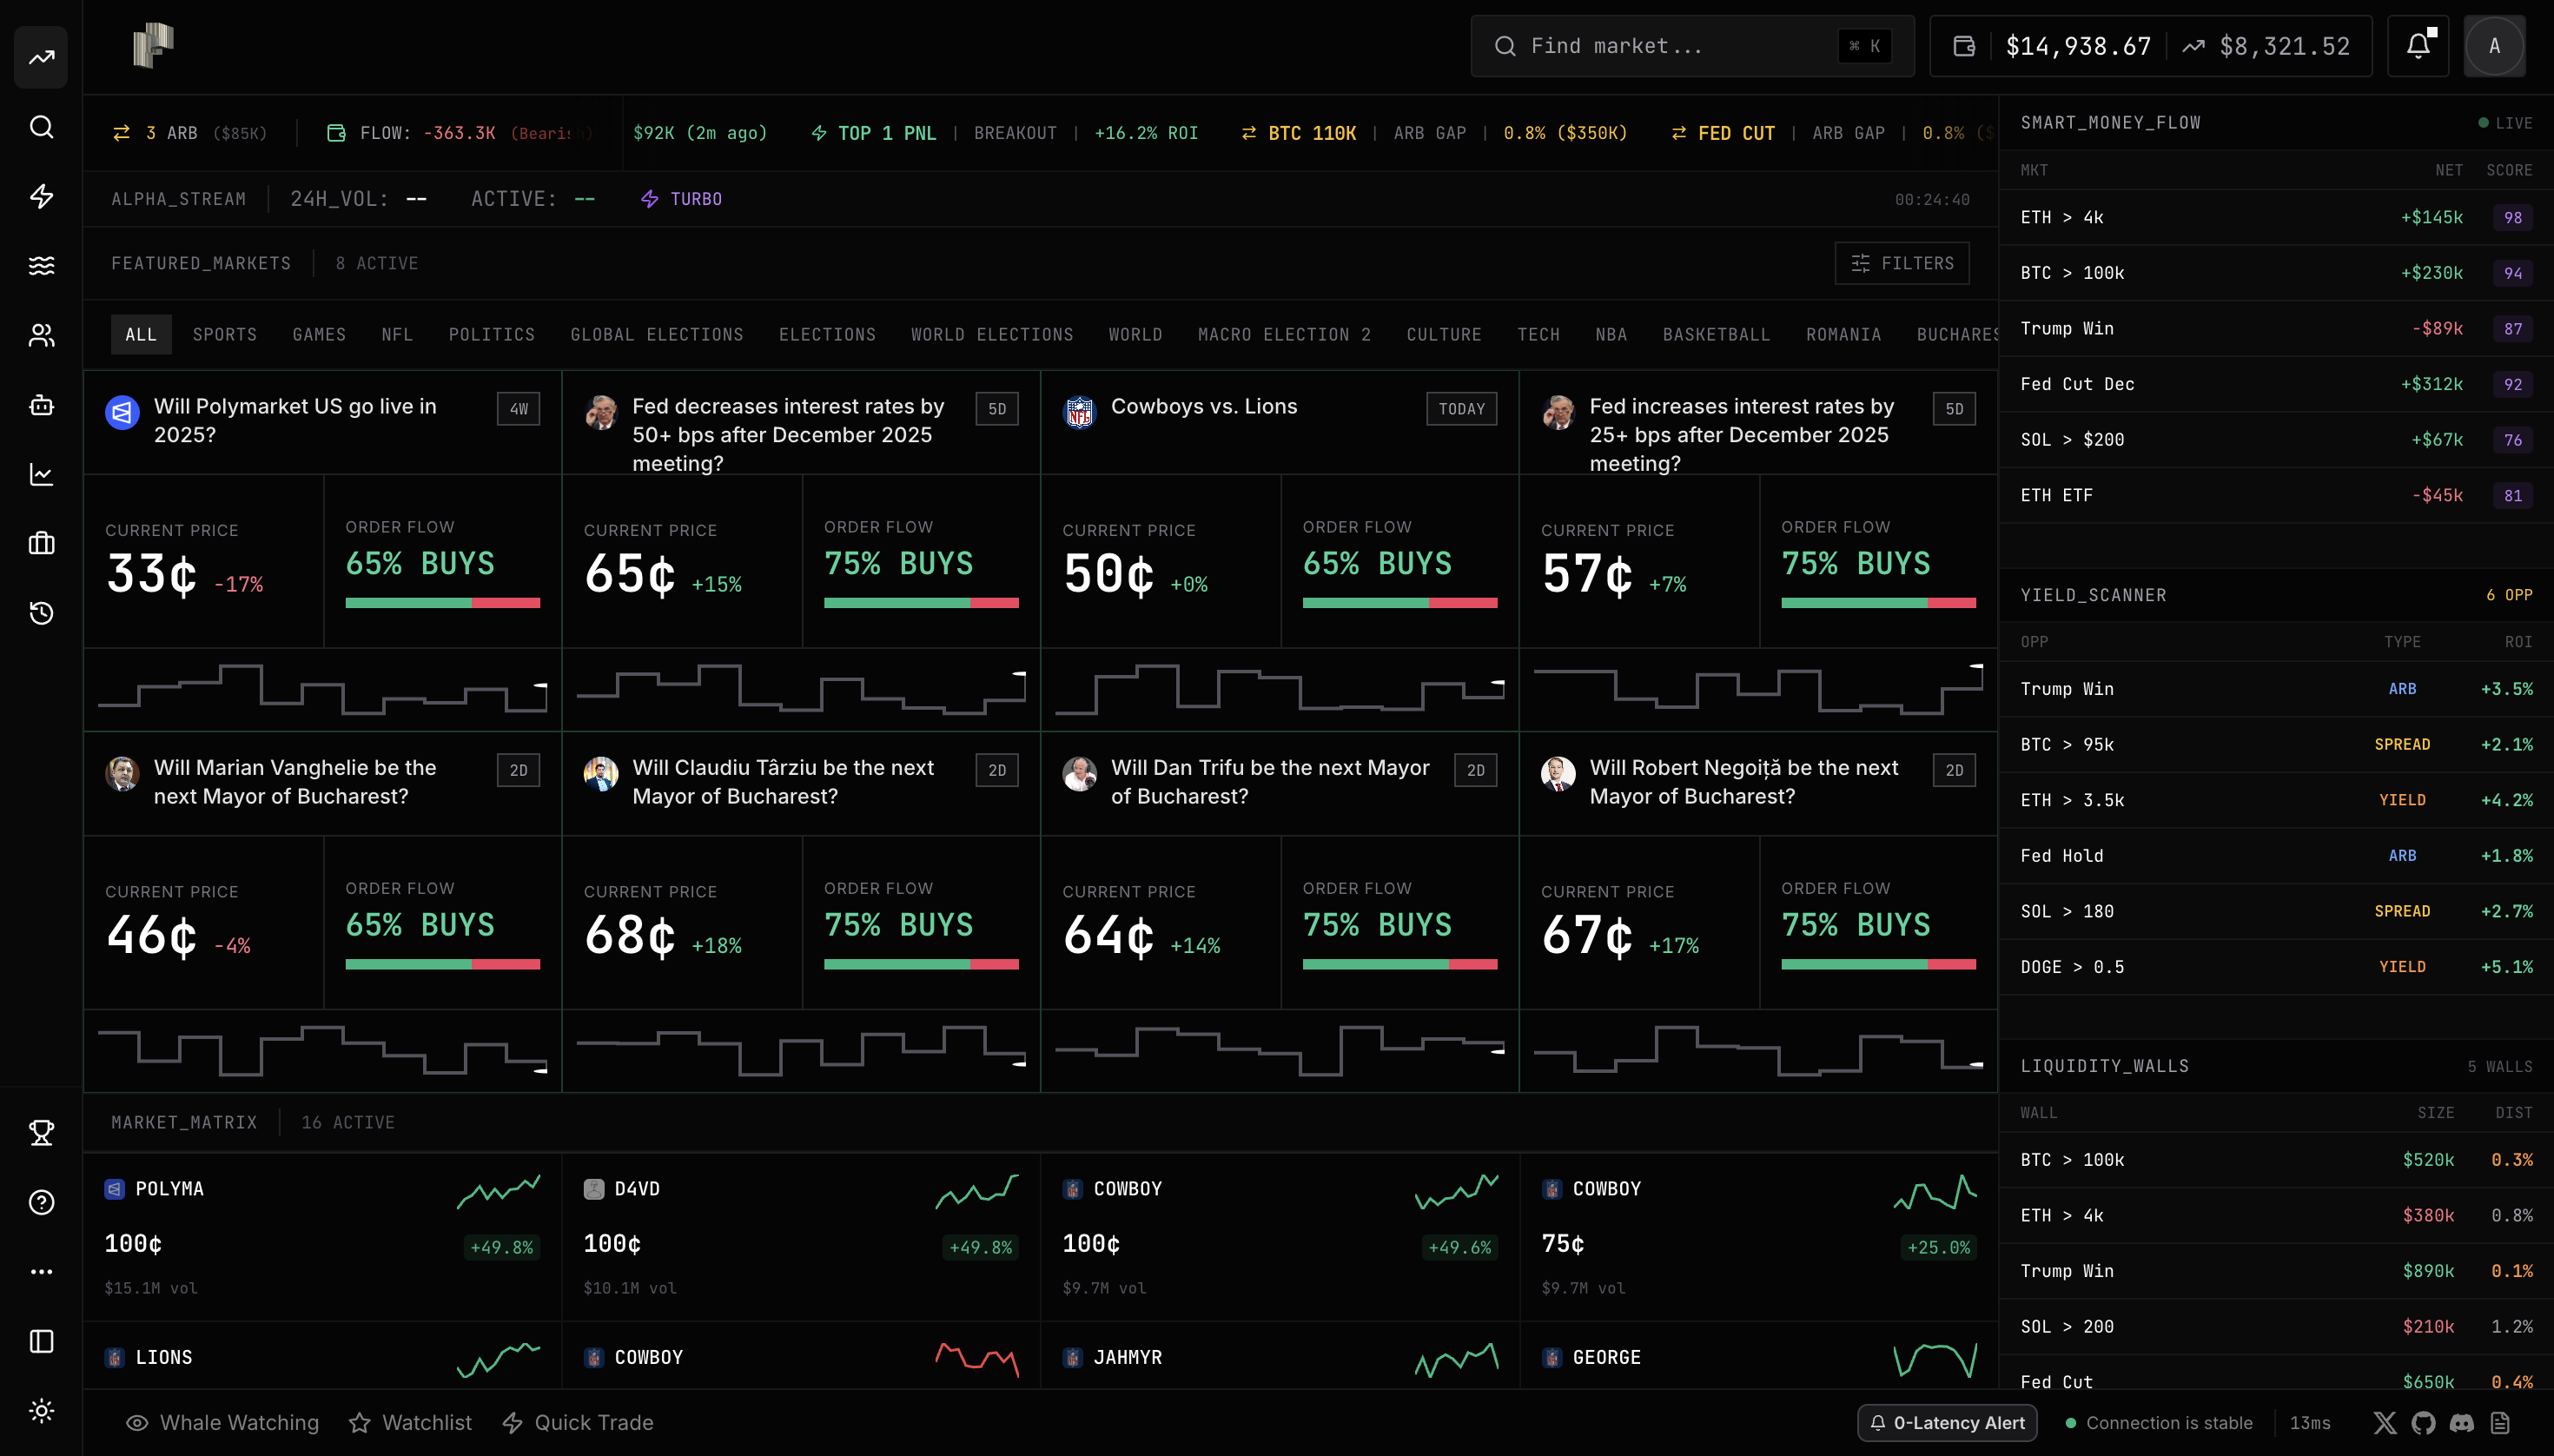
Task: Click the 0-Latency Alert button
Action: point(1946,1422)
